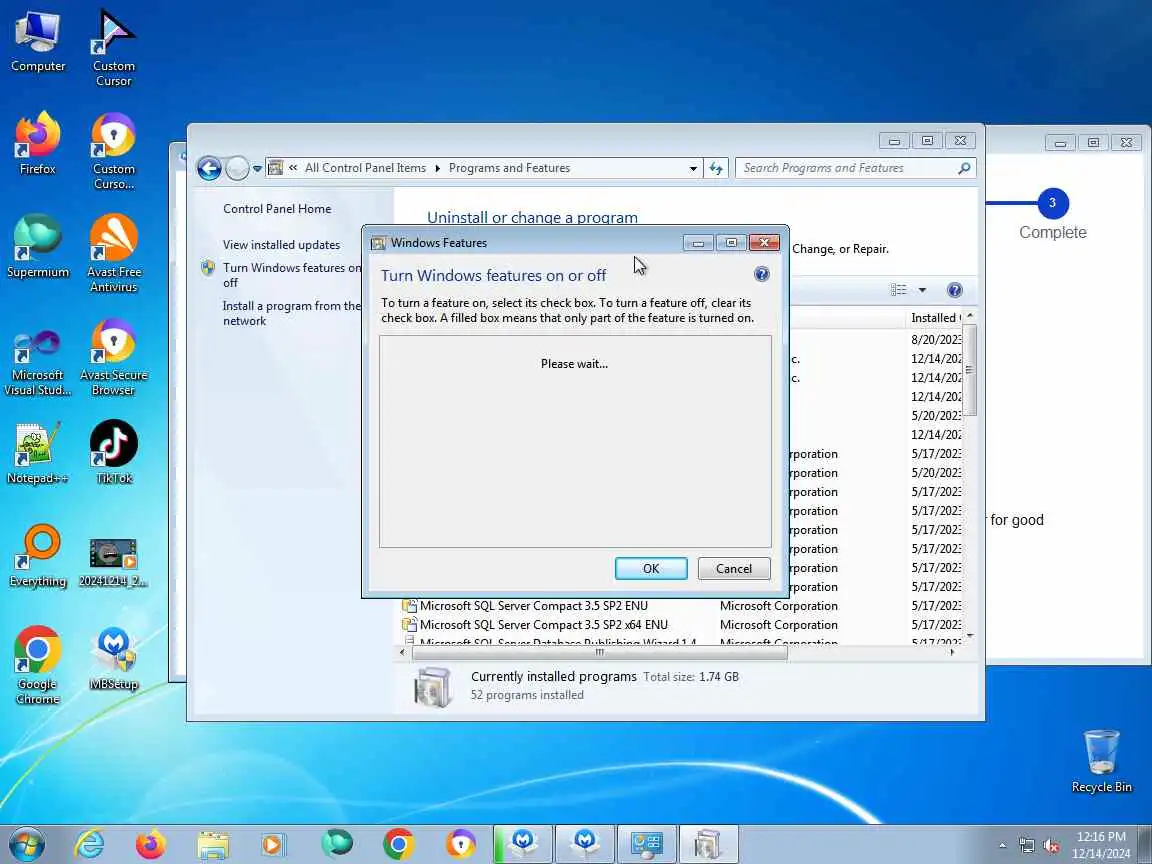The width and height of the screenshot is (1152, 864).
Task: Switch to first Malwarebytes taskbar window
Action: (523, 844)
